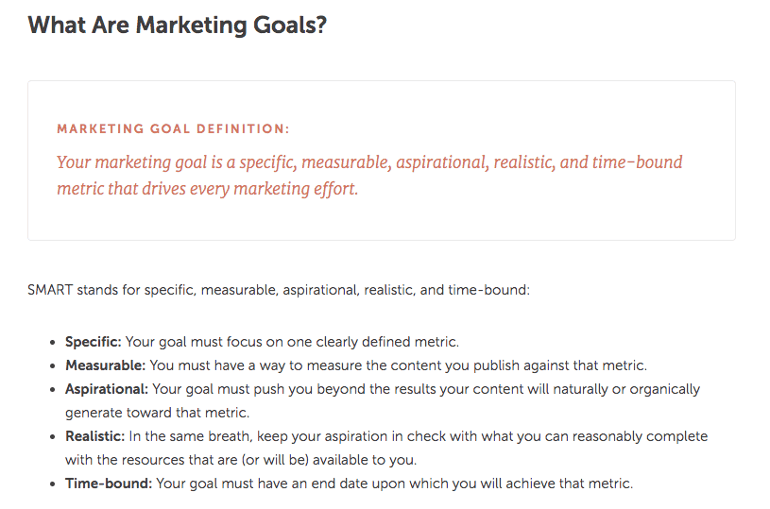Click the heading What Are Marketing Goals?
Viewport: 770px width, 509px height.
point(177,25)
